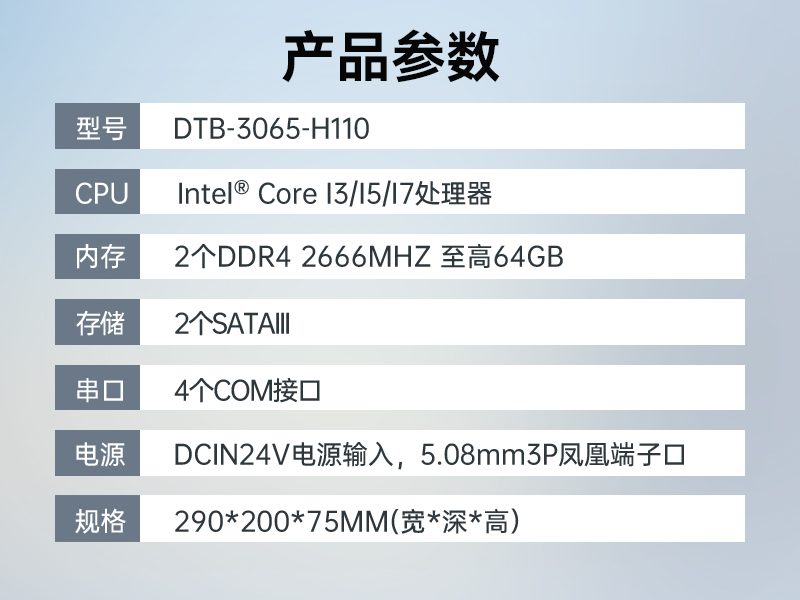Click the word Intel in CPU row
The width and height of the screenshot is (800, 600).
coord(205,193)
